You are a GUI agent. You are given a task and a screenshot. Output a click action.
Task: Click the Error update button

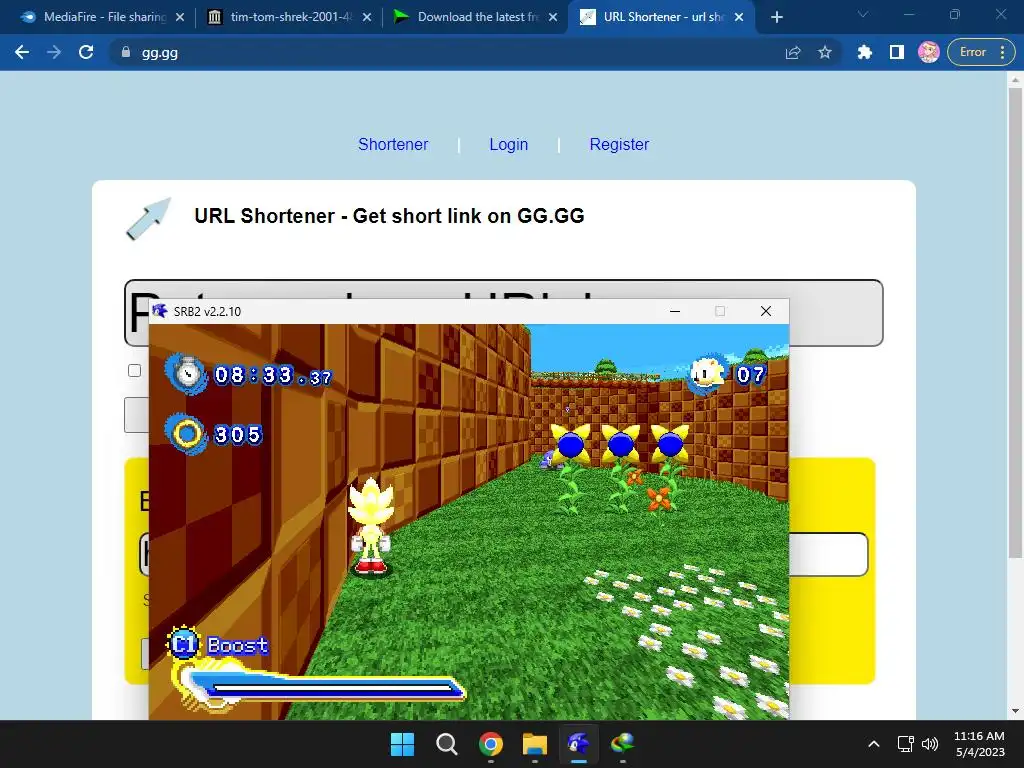click(972, 52)
